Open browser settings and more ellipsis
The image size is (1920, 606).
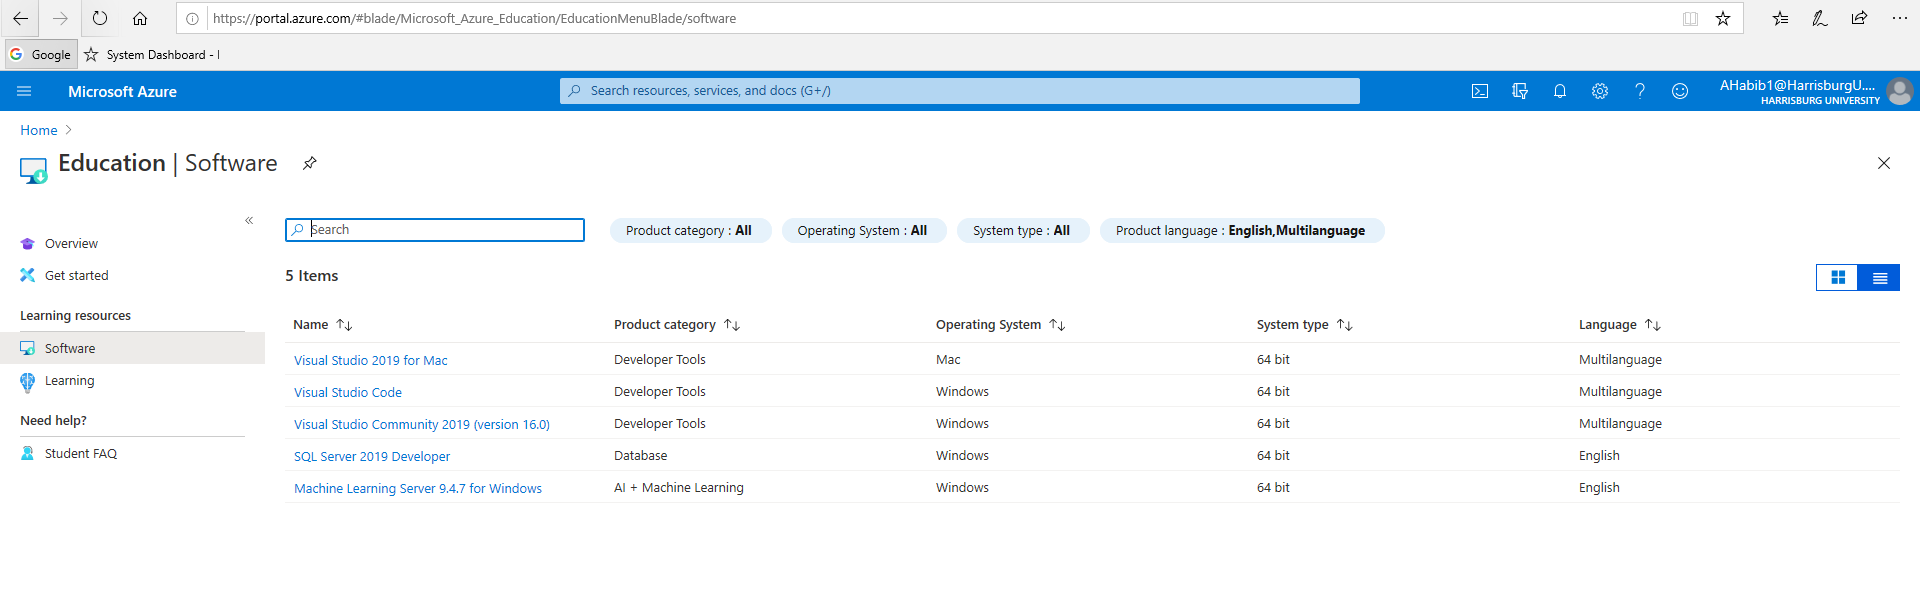click(x=1899, y=18)
